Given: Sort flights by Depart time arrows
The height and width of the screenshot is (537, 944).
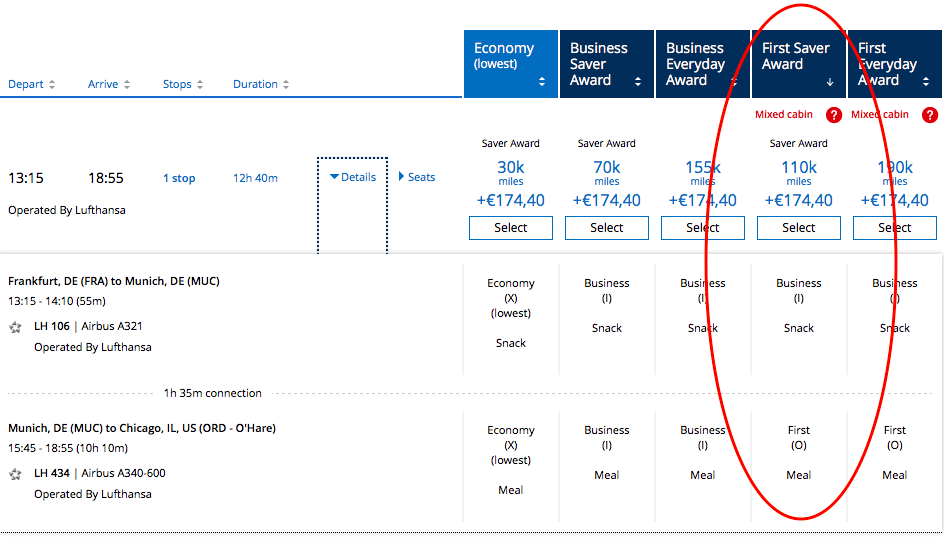Looking at the screenshot, I should click(x=52, y=85).
